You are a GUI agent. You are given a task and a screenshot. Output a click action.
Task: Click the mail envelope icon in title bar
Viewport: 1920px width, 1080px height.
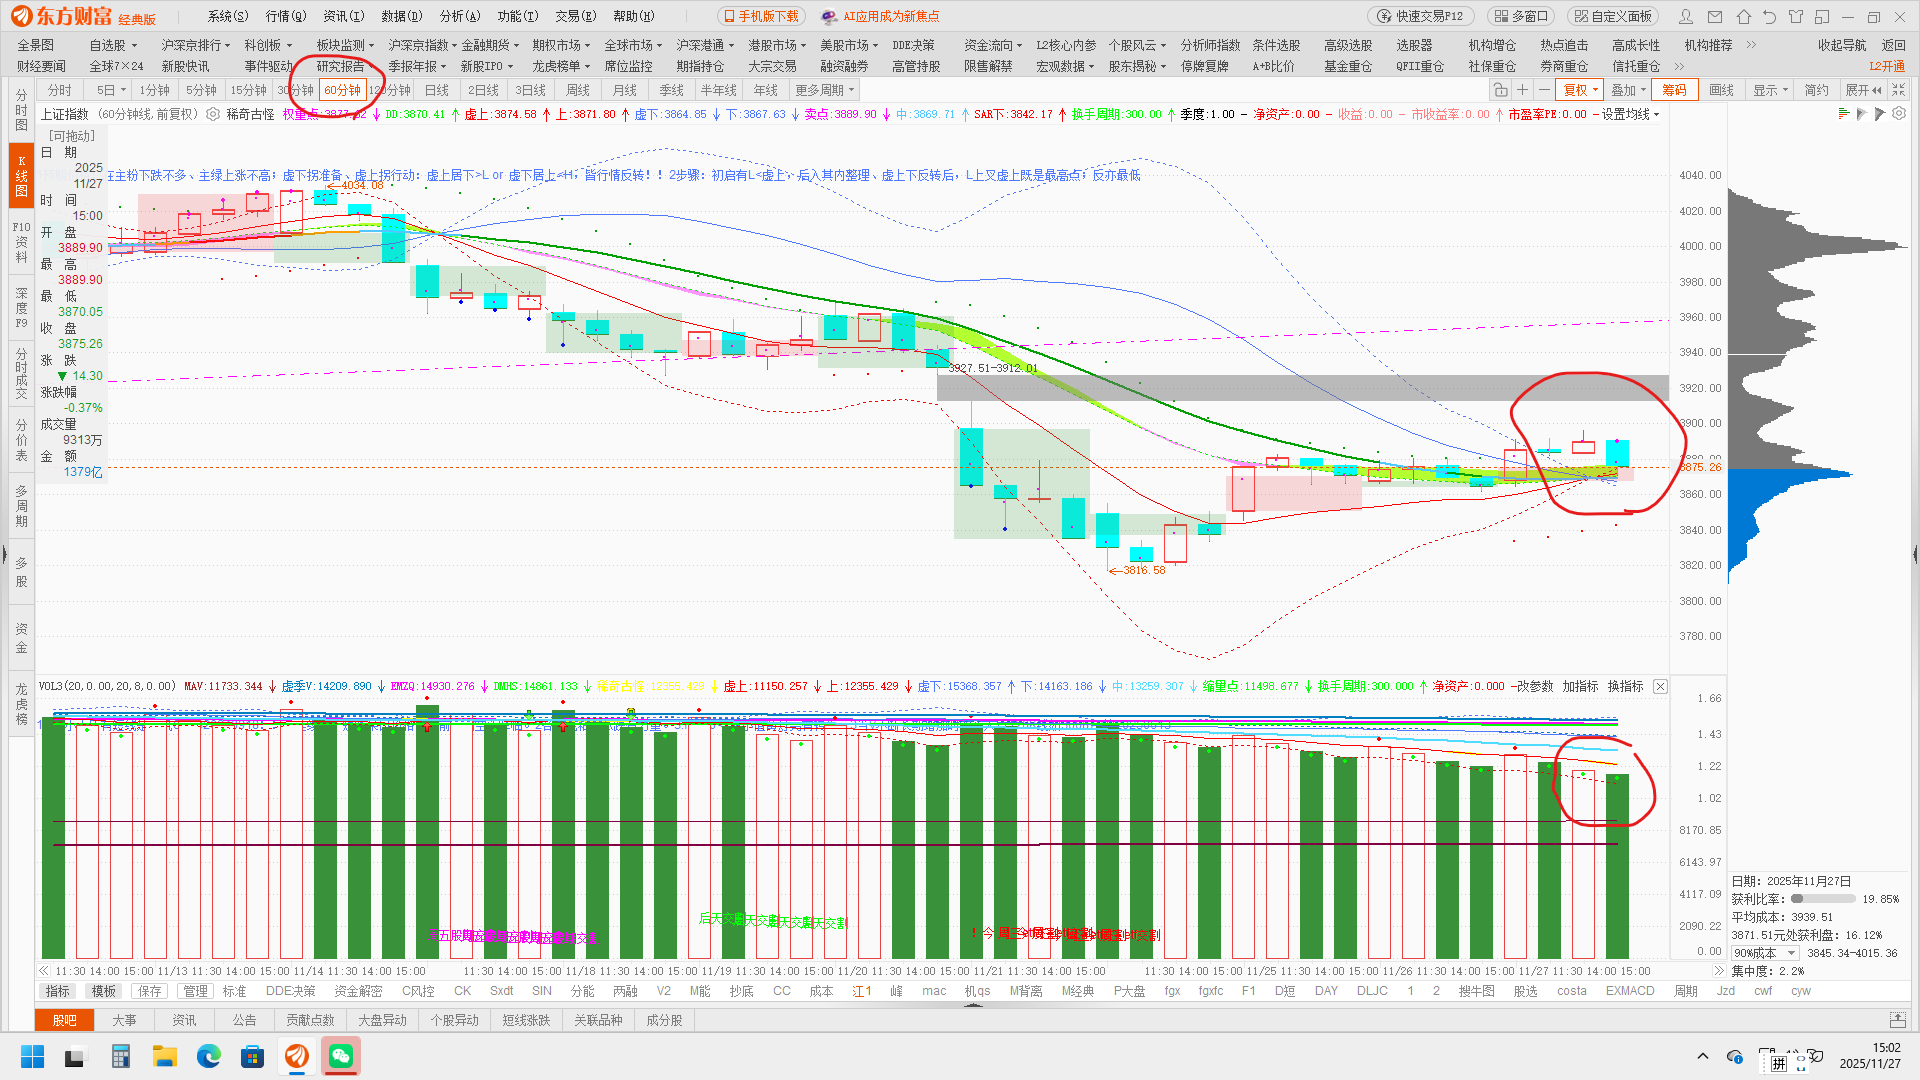point(1716,16)
